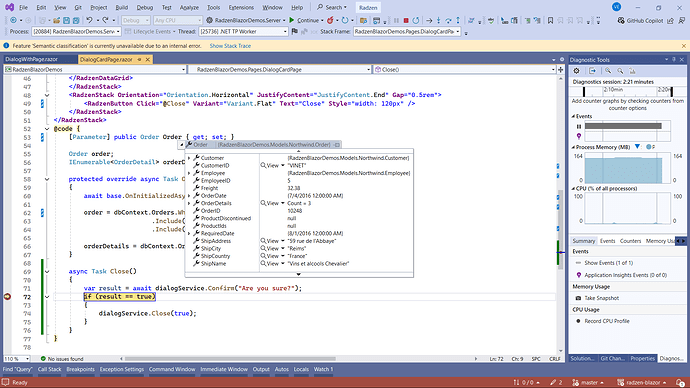Open Diagnostic Tools settings gear
The height and width of the screenshot is (388, 690).
click(576, 71)
